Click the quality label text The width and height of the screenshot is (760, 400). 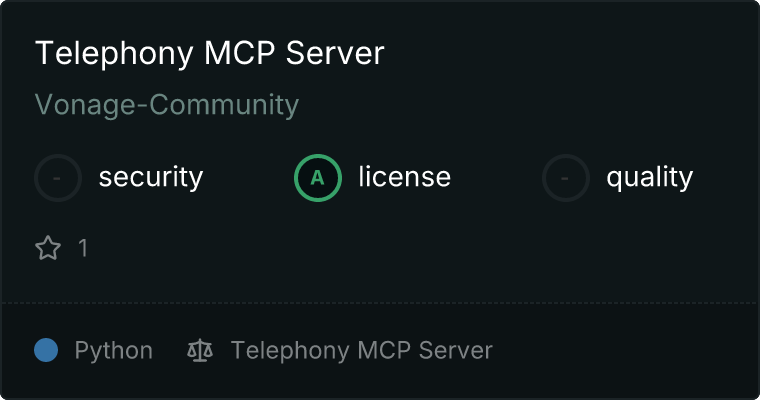649,178
